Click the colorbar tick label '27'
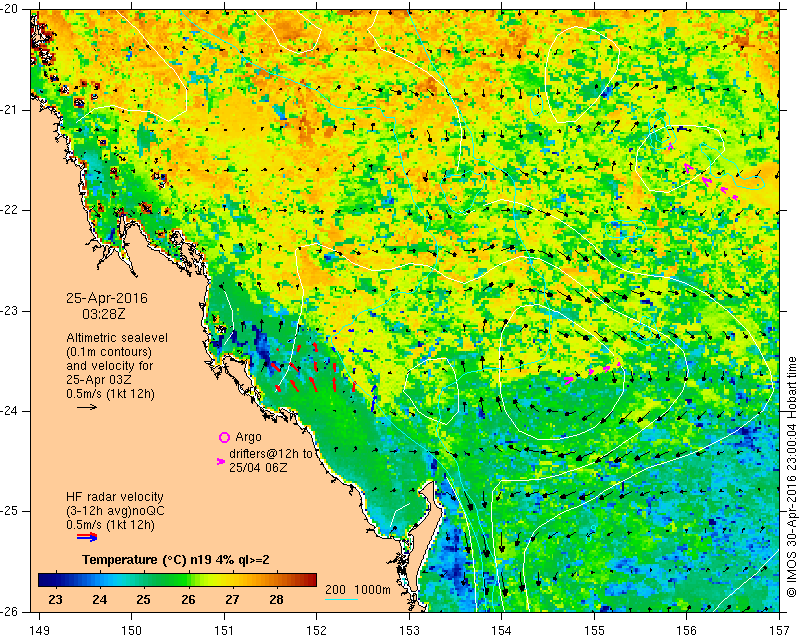The height and width of the screenshot is (640, 800). pos(232,599)
